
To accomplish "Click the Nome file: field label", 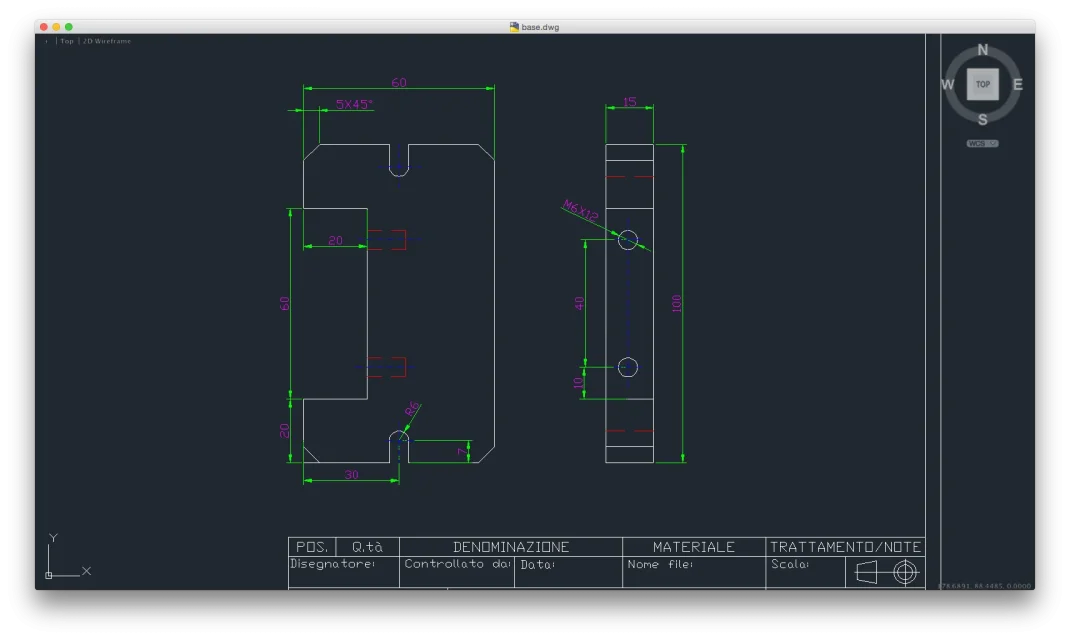I will [660, 565].
